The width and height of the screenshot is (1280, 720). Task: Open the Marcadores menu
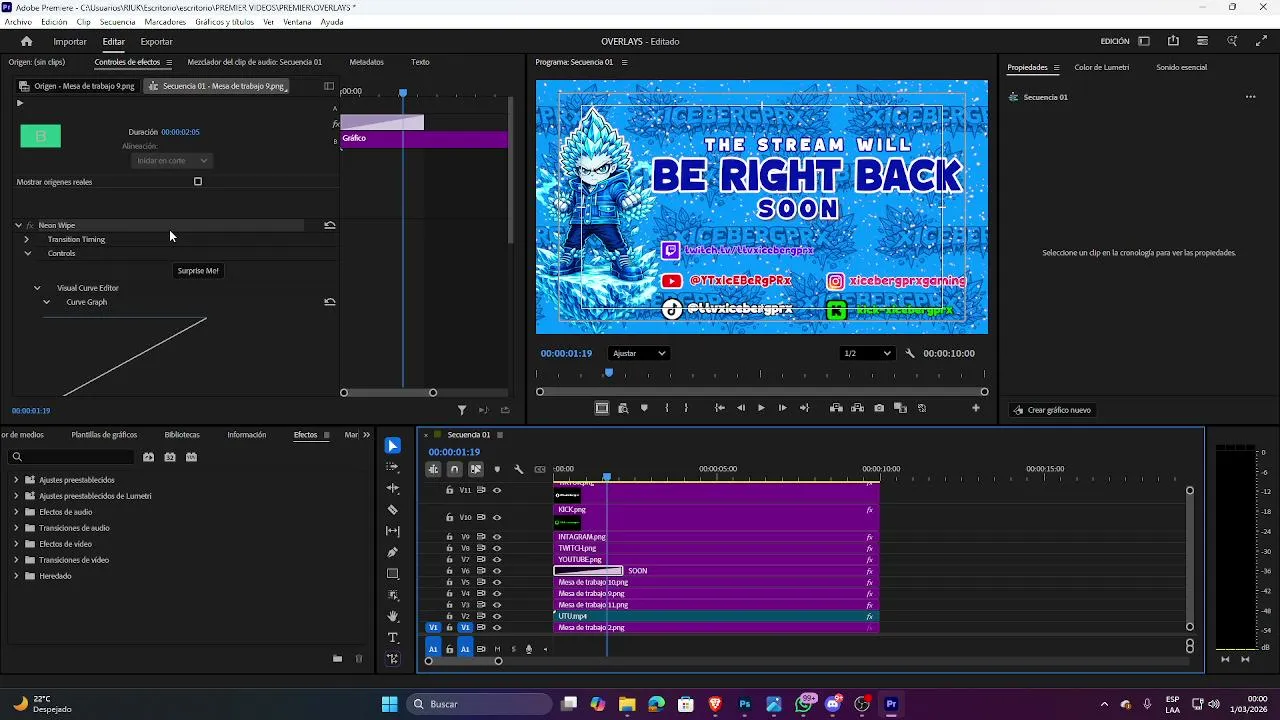point(165,22)
